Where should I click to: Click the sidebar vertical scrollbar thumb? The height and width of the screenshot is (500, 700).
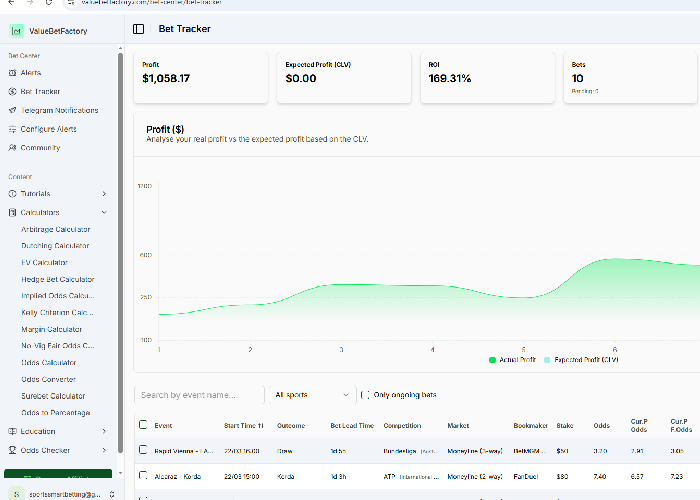pos(120,252)
